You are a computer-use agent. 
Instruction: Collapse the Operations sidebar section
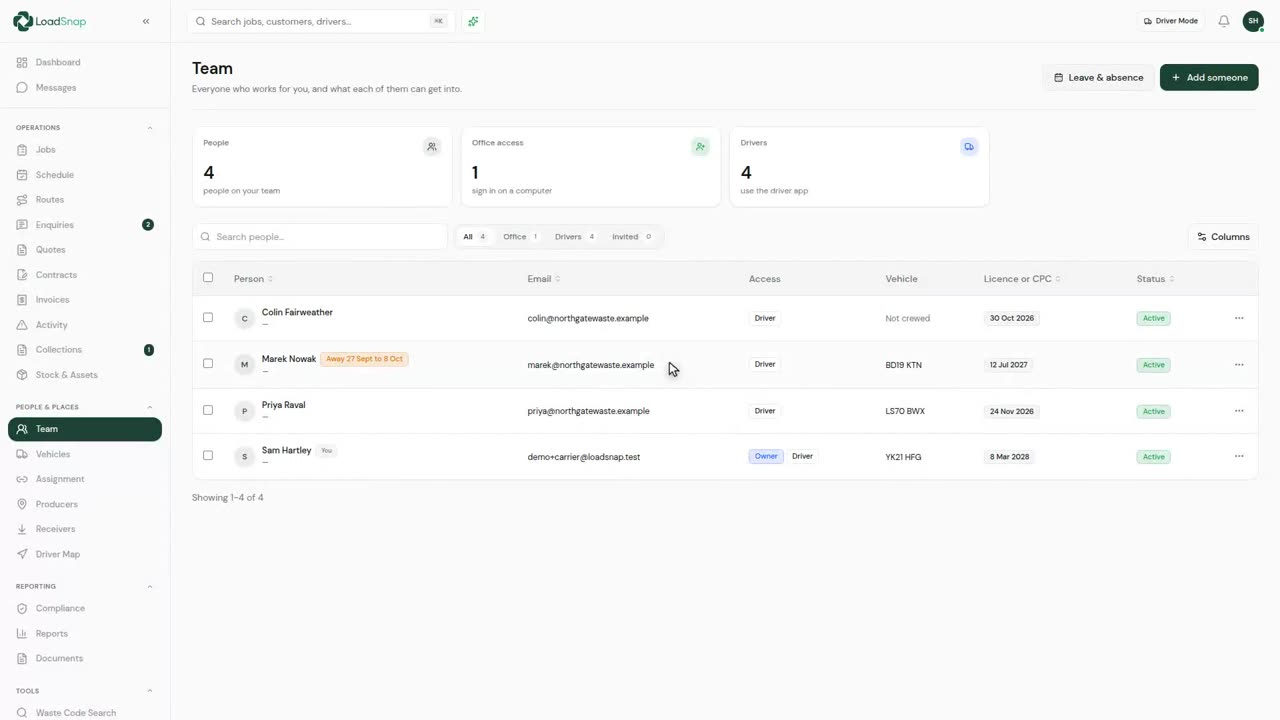tap(150, 128)
